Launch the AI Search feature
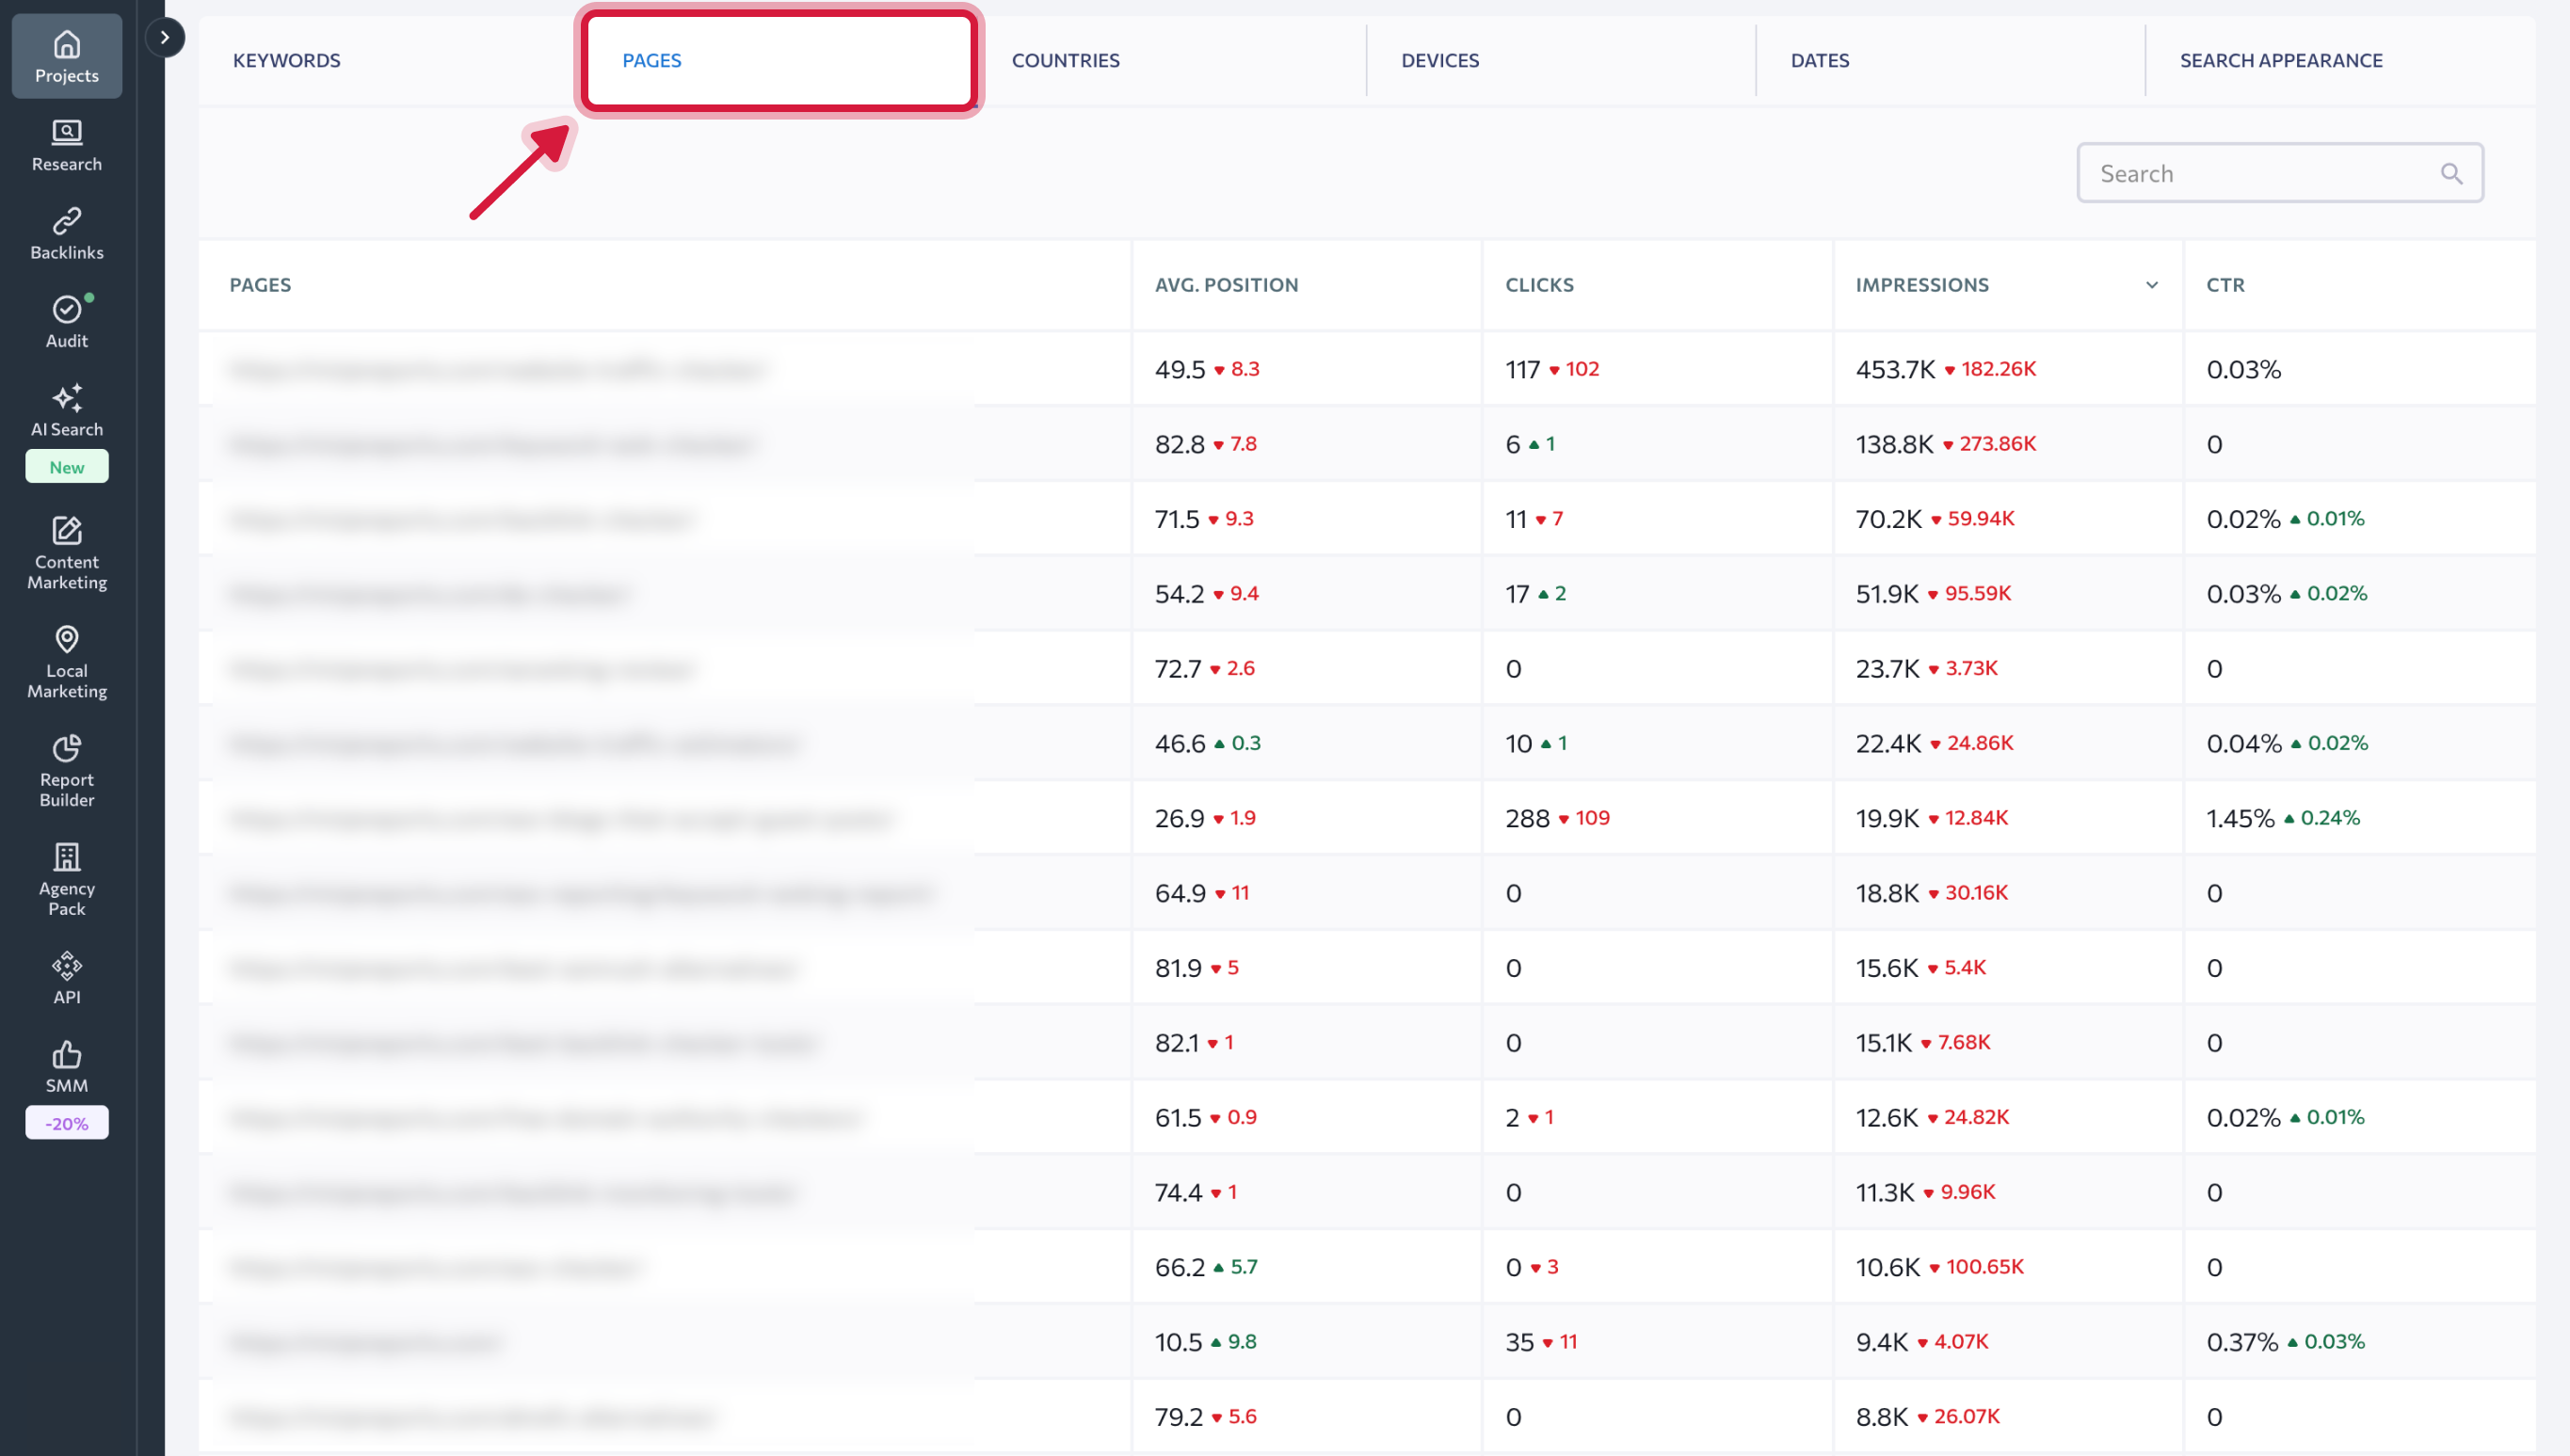Image resolution: width=2570 pixels, height=1456 pixels. pyautogui.click(x=66, y=410)
